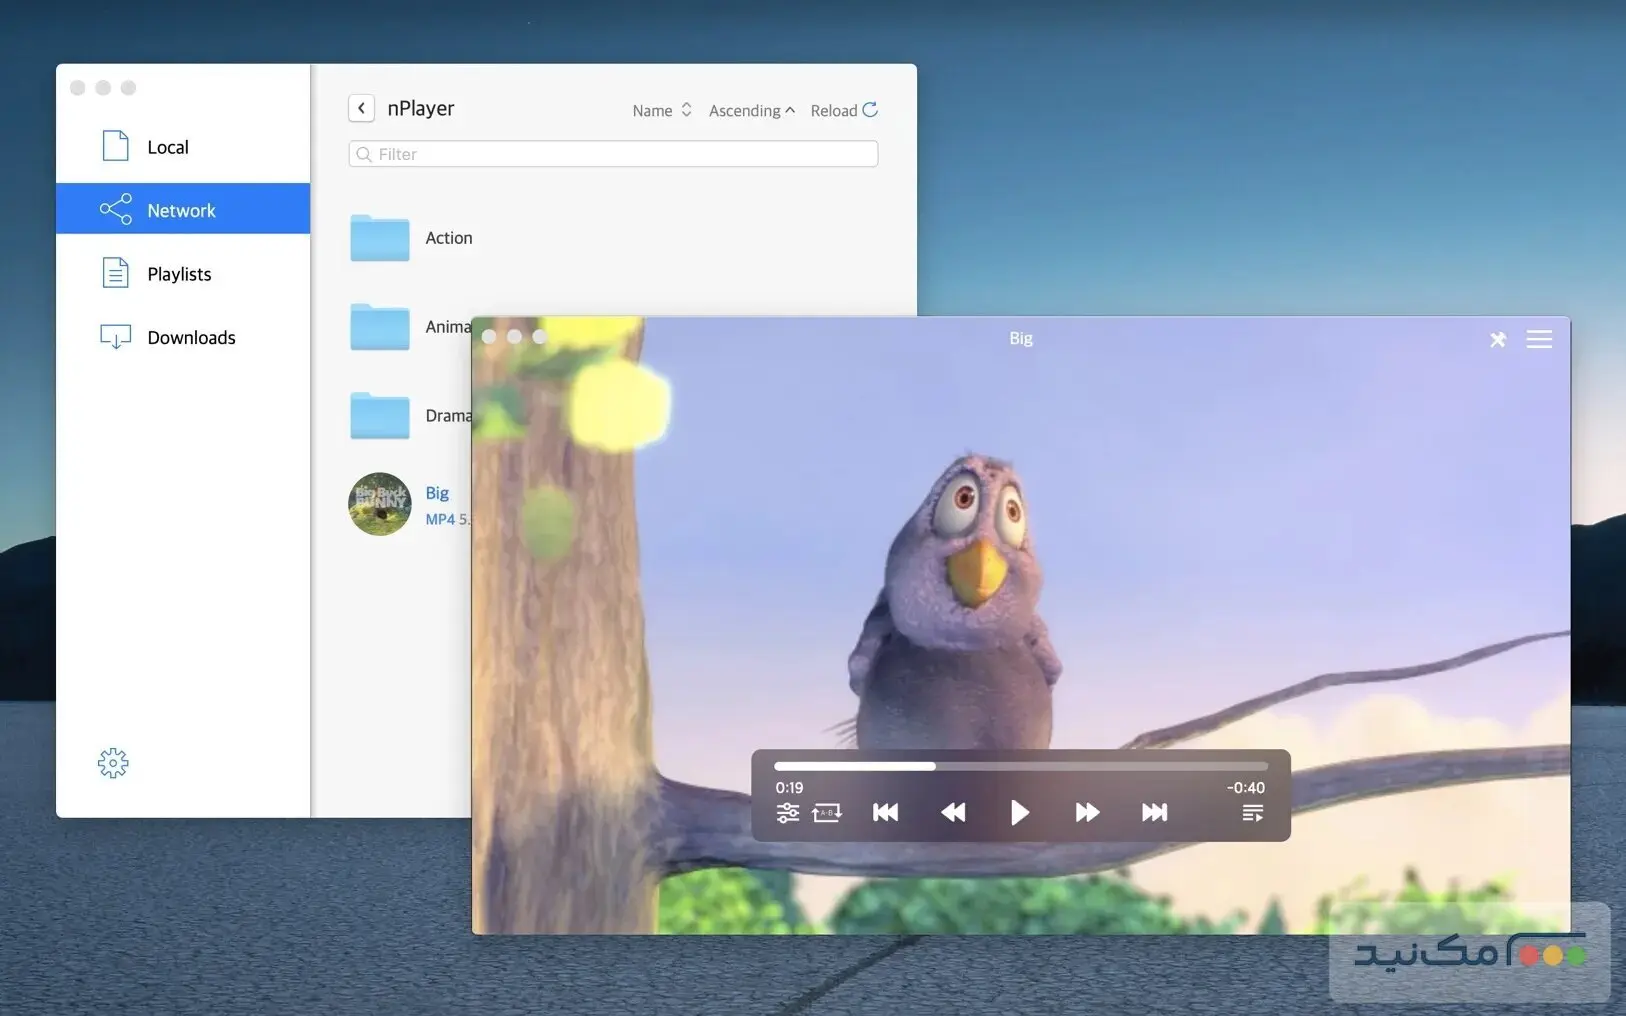Rewind the video
This screenshot has width=1626, height=1016.
[953, 813]
